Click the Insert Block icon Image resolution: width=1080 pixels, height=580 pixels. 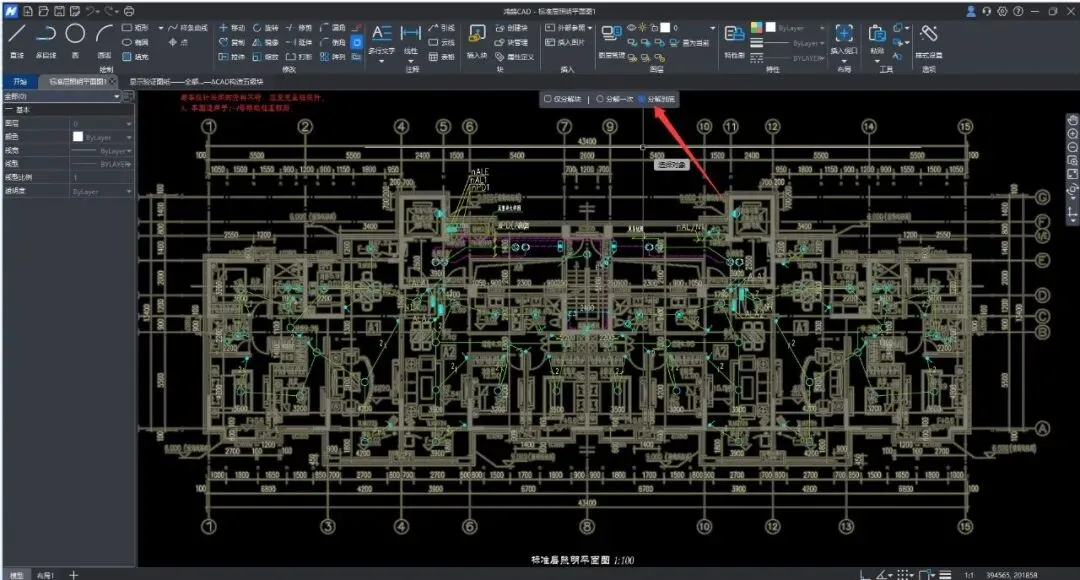[477, 34]
